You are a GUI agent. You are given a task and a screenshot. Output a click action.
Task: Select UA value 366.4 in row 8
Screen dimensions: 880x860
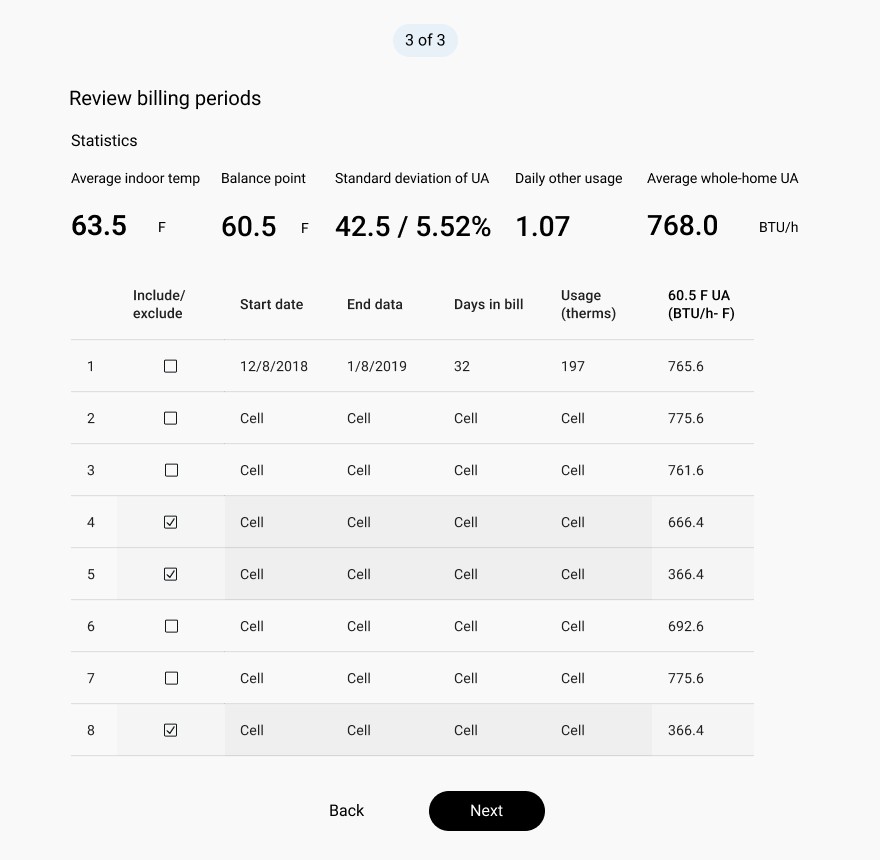coord(685,730)
